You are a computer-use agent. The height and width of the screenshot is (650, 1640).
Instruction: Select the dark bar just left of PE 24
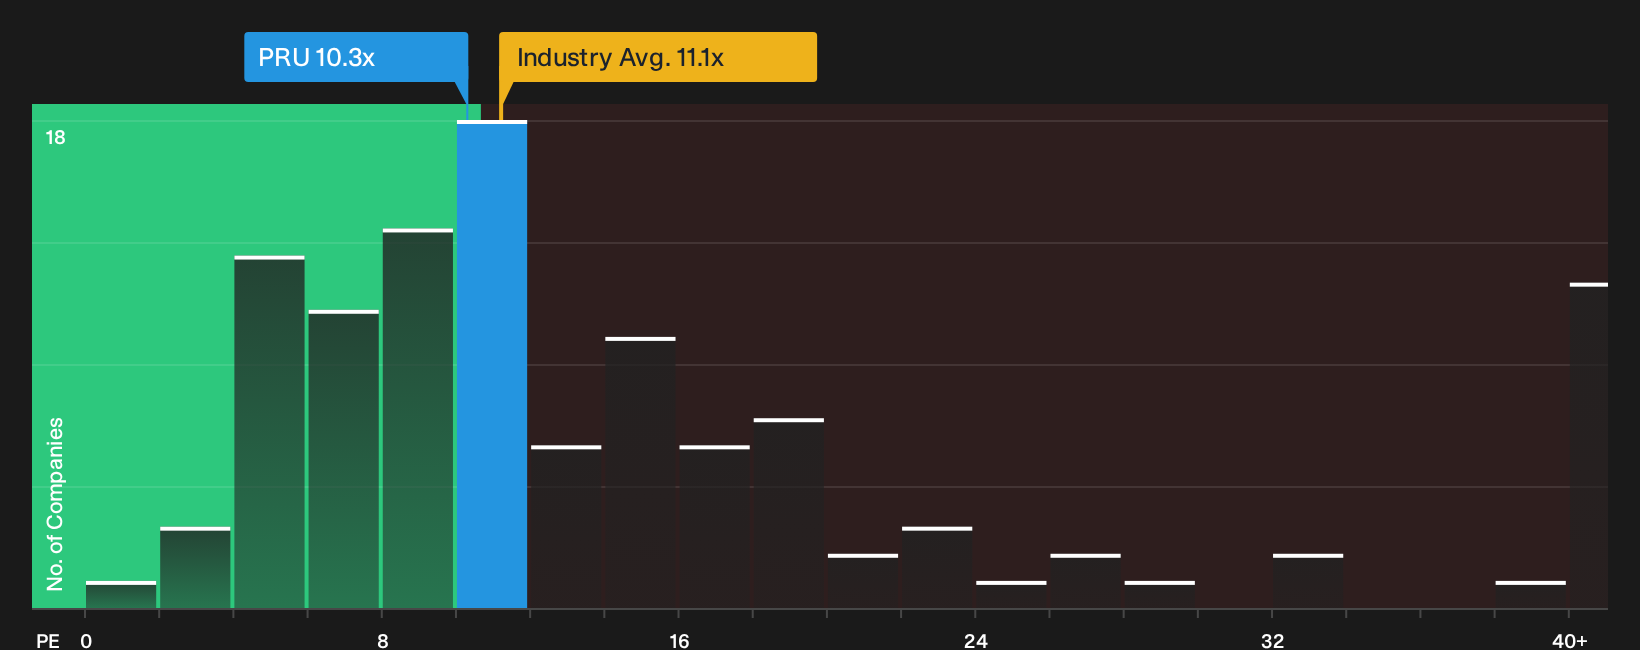pos(937,567)
